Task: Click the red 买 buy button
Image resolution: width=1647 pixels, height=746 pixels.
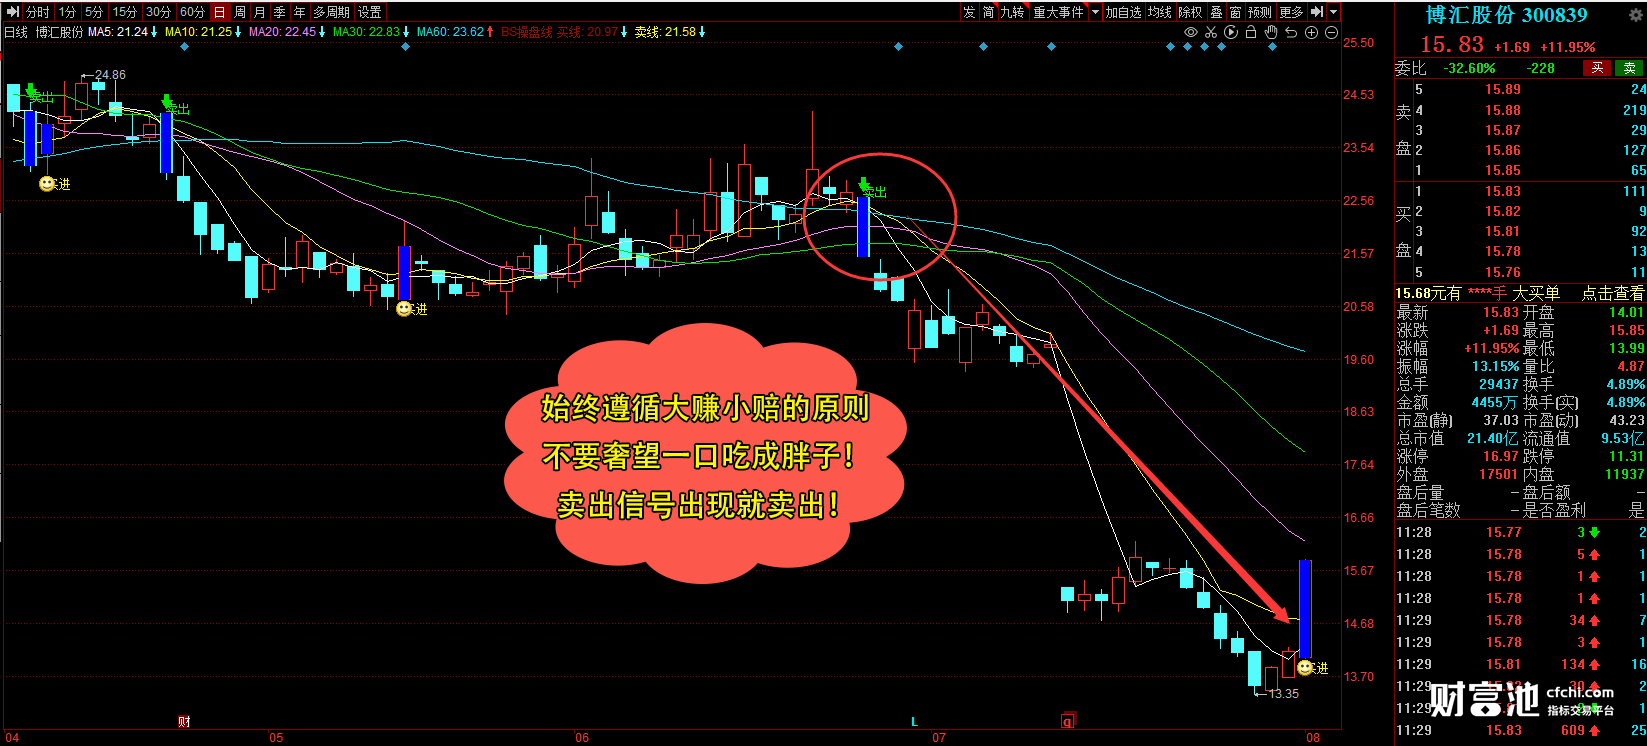Action: [1597, 68]
